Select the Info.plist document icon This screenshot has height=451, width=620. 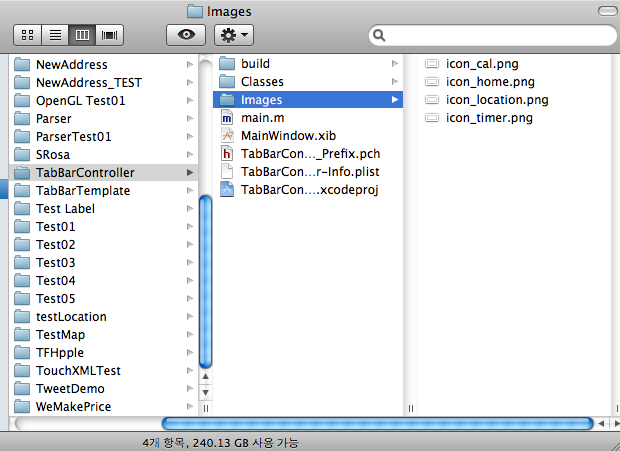[x=227, y=172]
